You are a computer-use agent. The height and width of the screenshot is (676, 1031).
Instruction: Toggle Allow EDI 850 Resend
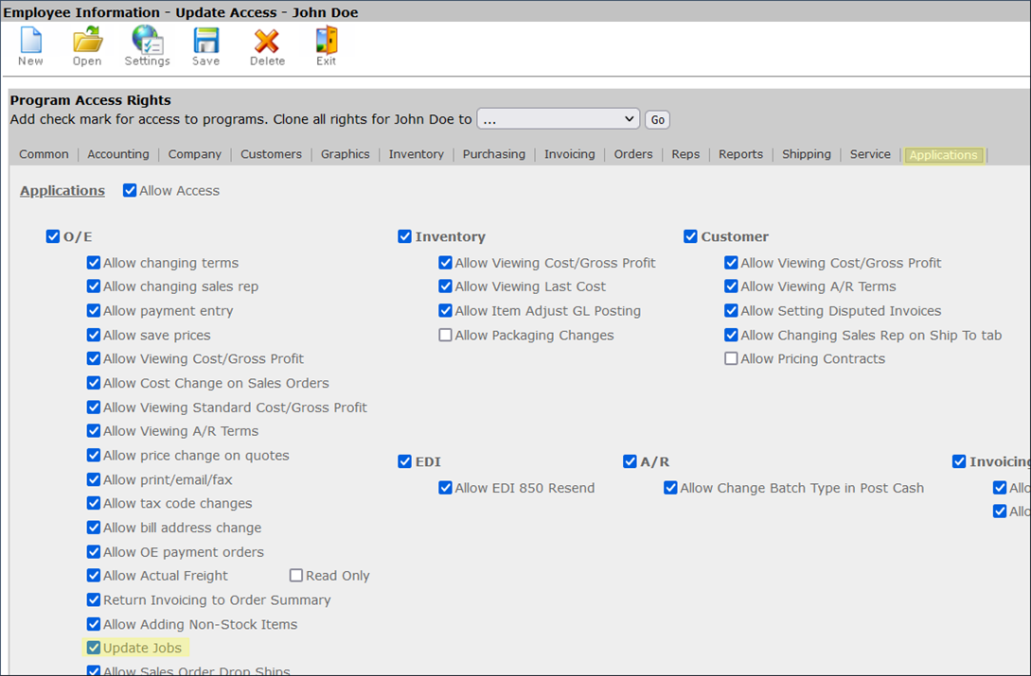pos(445,488)
